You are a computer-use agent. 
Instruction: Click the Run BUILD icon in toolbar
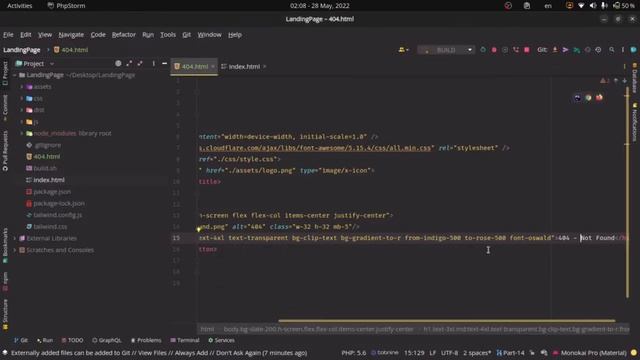click(x=483, y=50)
